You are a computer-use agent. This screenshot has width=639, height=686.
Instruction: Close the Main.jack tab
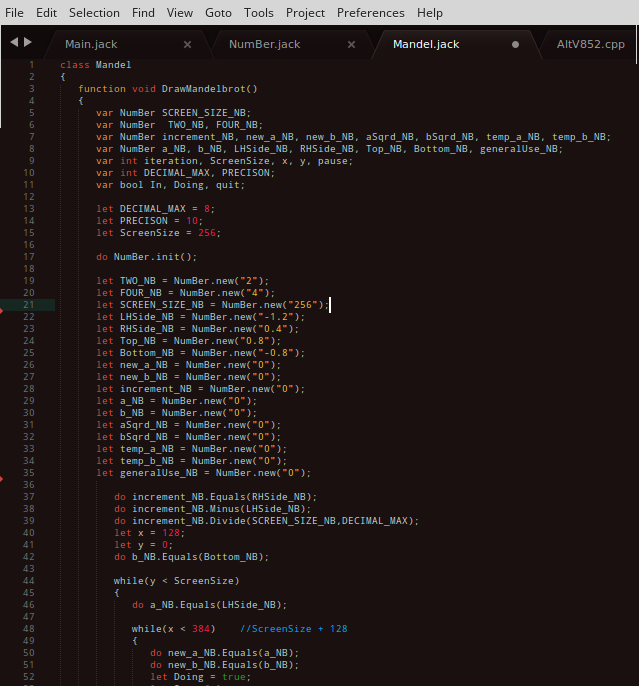pyautogui.click(x=187, y=45)
